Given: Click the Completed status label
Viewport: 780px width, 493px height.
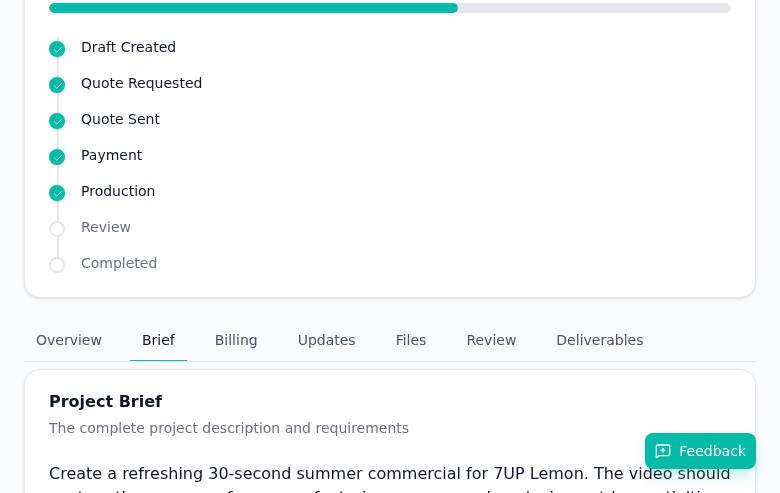Looking at the screenshot, I should click(x=119, y=263).
